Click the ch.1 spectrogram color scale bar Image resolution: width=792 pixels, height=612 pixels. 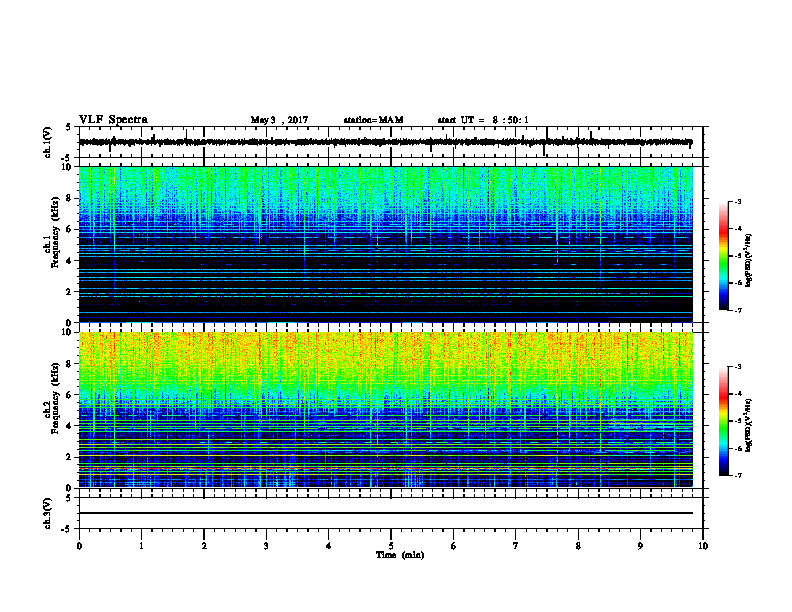[x=723, y=256]
